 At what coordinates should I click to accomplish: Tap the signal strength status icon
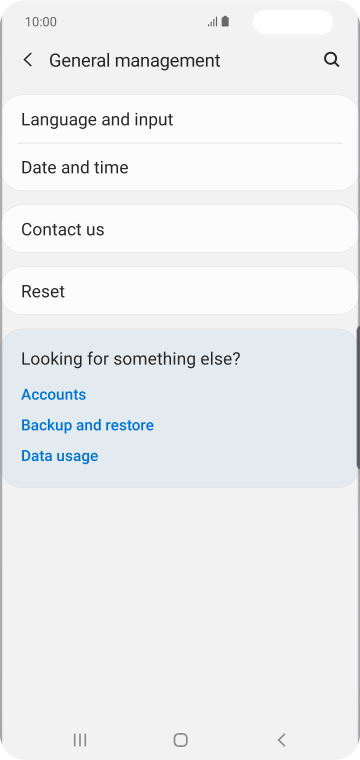[x=213, y=22]
